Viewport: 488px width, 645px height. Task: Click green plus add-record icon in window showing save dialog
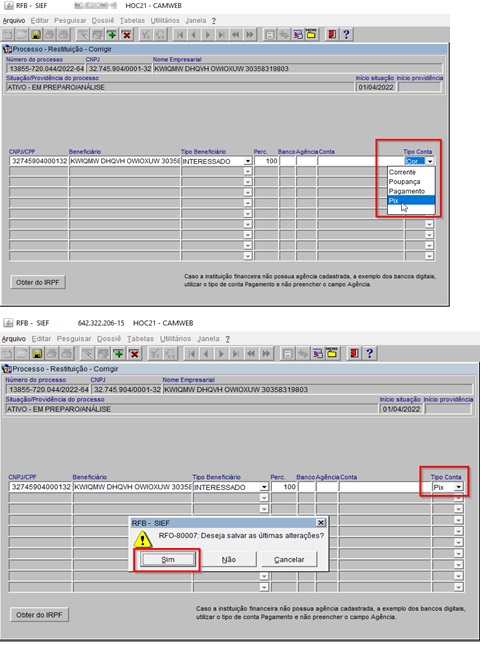point(119,353)
